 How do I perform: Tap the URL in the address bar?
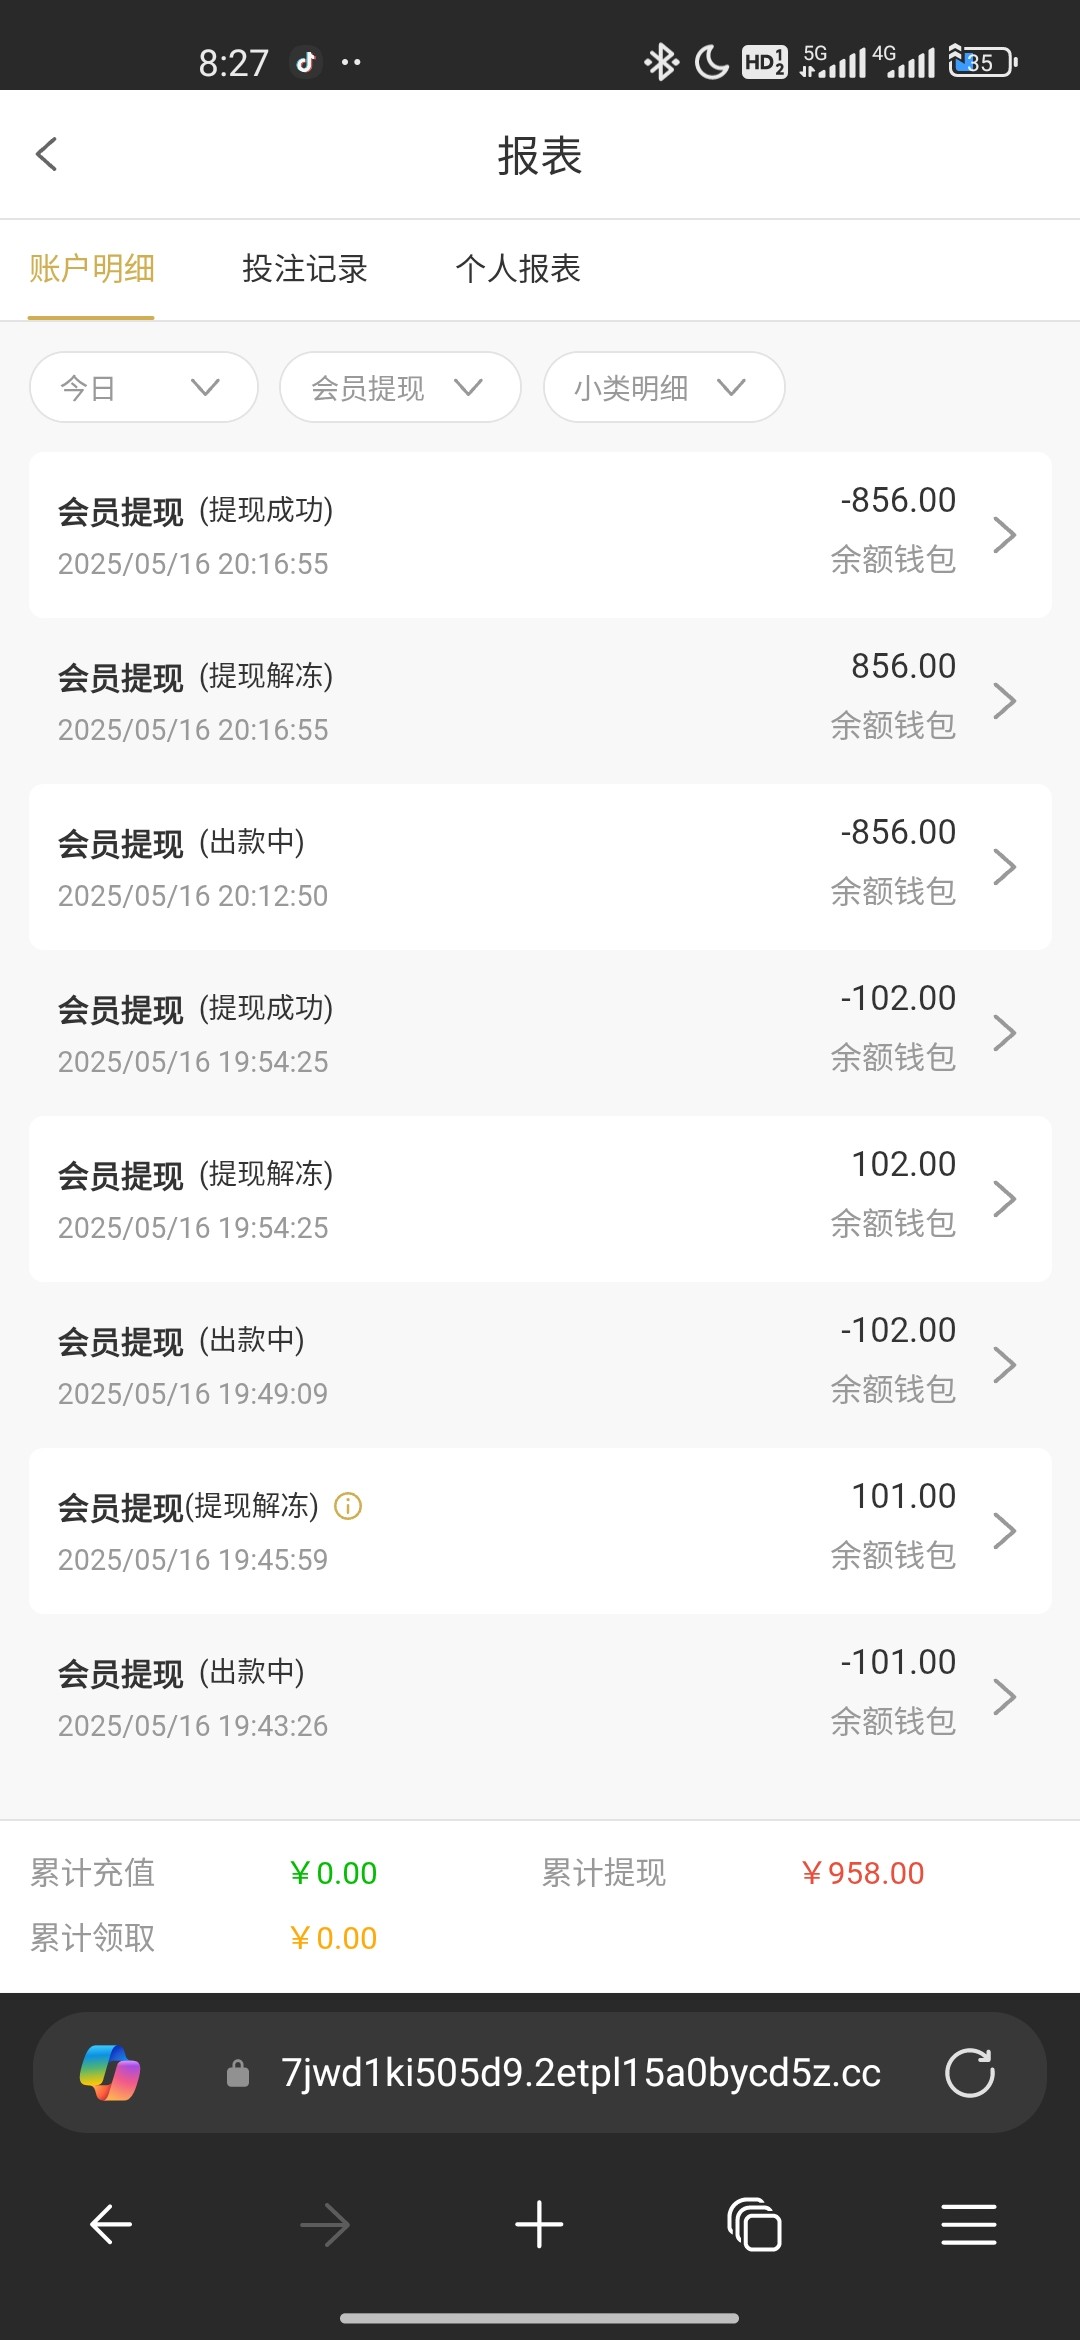tap(580, 2073)
